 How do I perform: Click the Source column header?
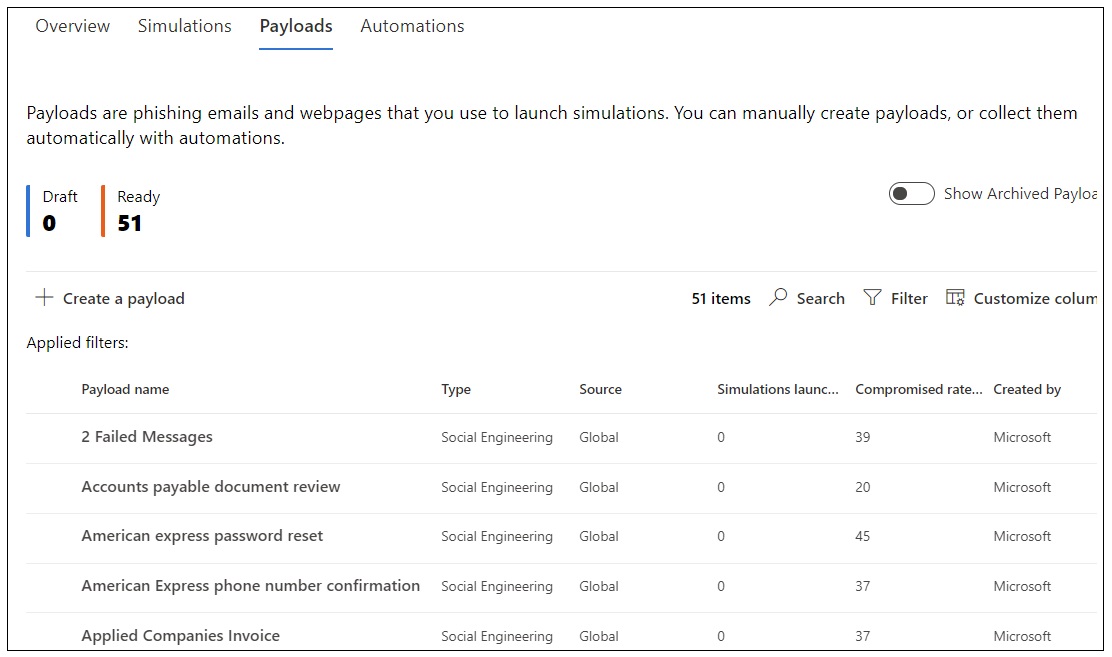point(600,390)
